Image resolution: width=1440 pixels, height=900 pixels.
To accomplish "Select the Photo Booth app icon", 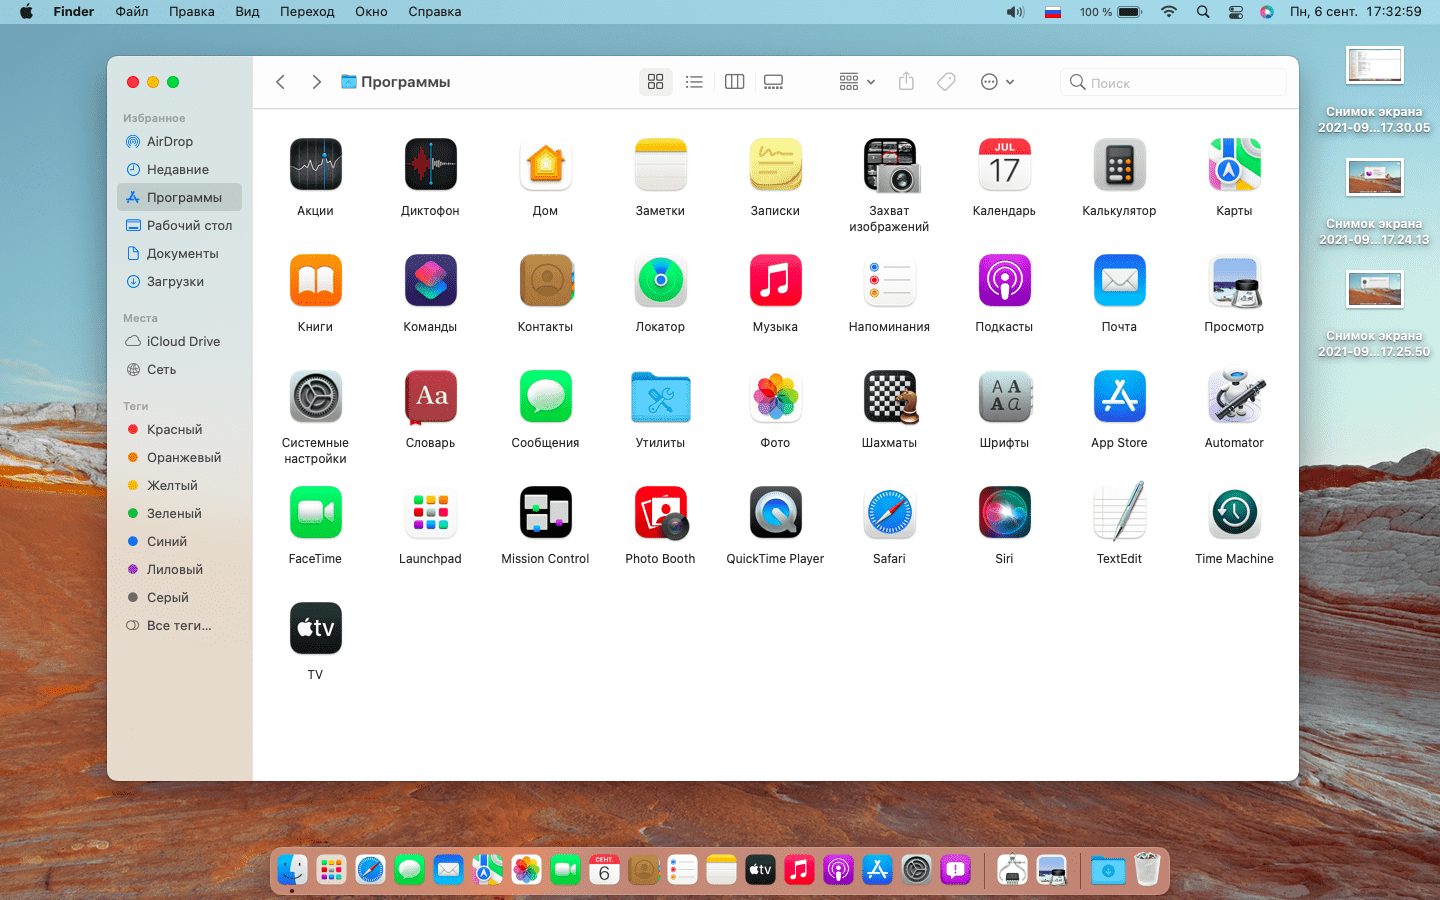I will point(660,512).
